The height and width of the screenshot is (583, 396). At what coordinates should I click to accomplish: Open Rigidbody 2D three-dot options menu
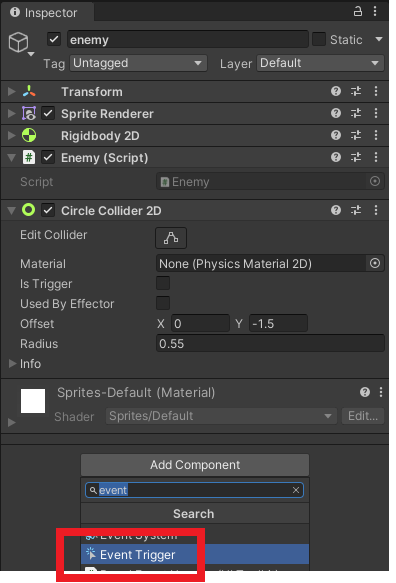point(376,135)
